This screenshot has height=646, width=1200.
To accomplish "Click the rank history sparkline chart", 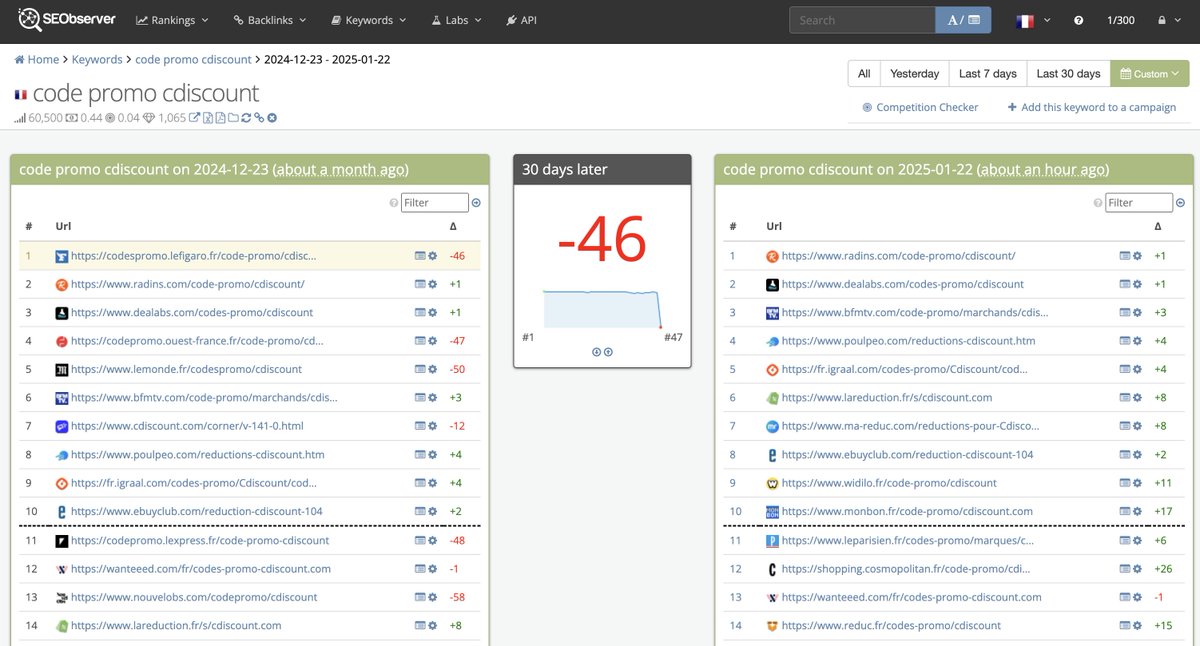I will point(601,309).
